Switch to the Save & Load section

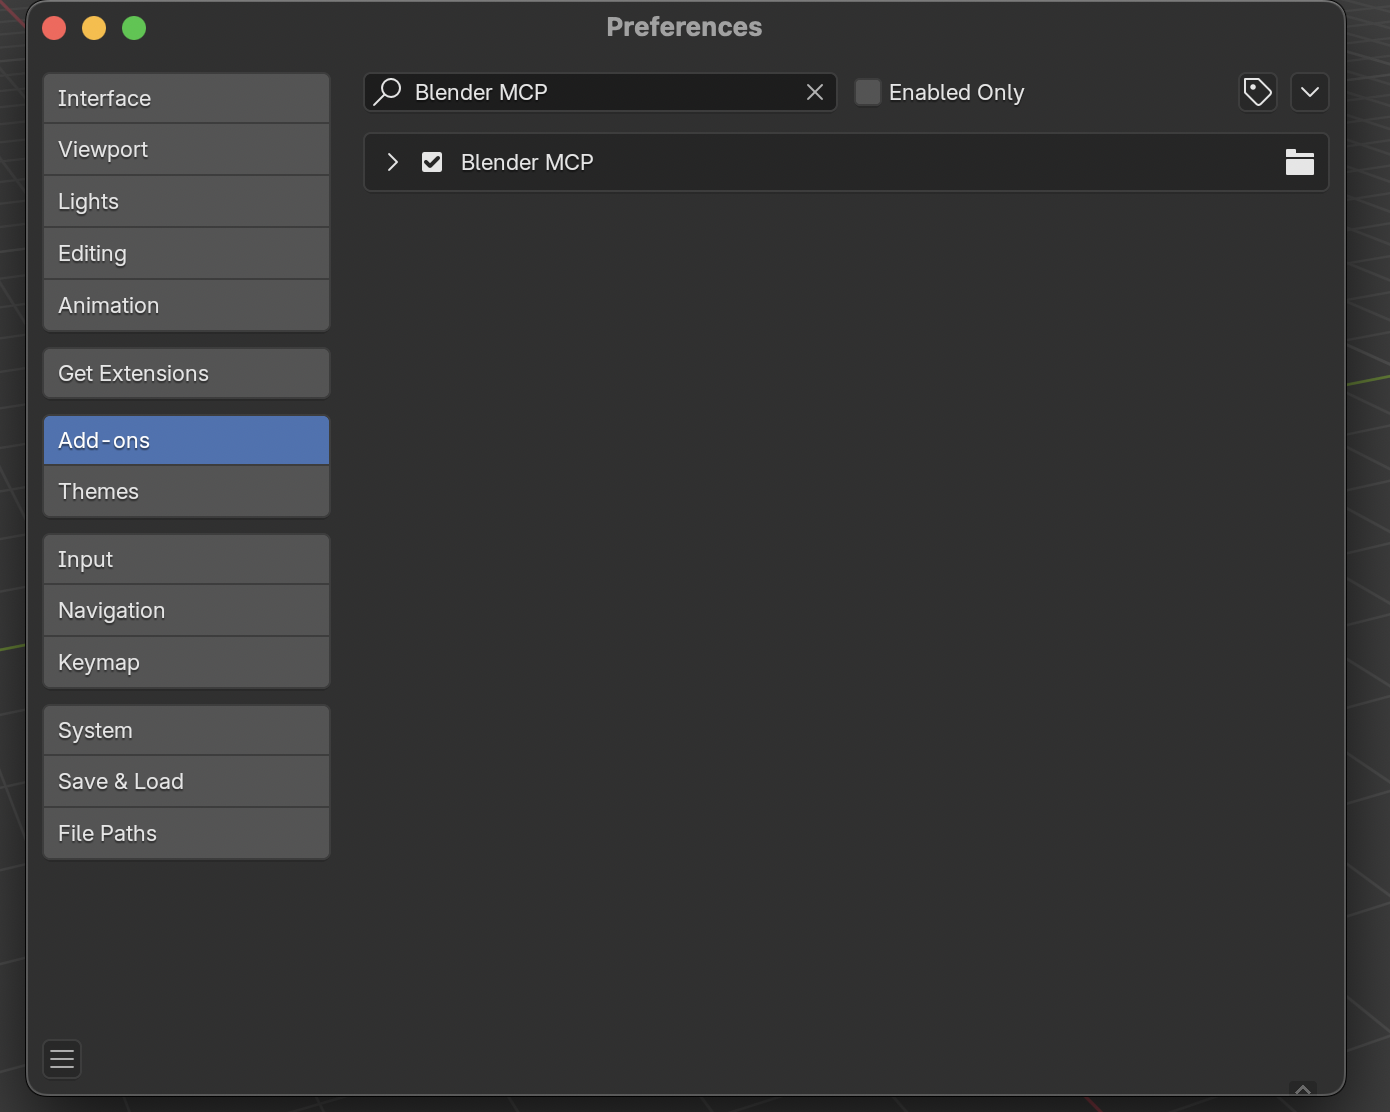pos(186,782)
